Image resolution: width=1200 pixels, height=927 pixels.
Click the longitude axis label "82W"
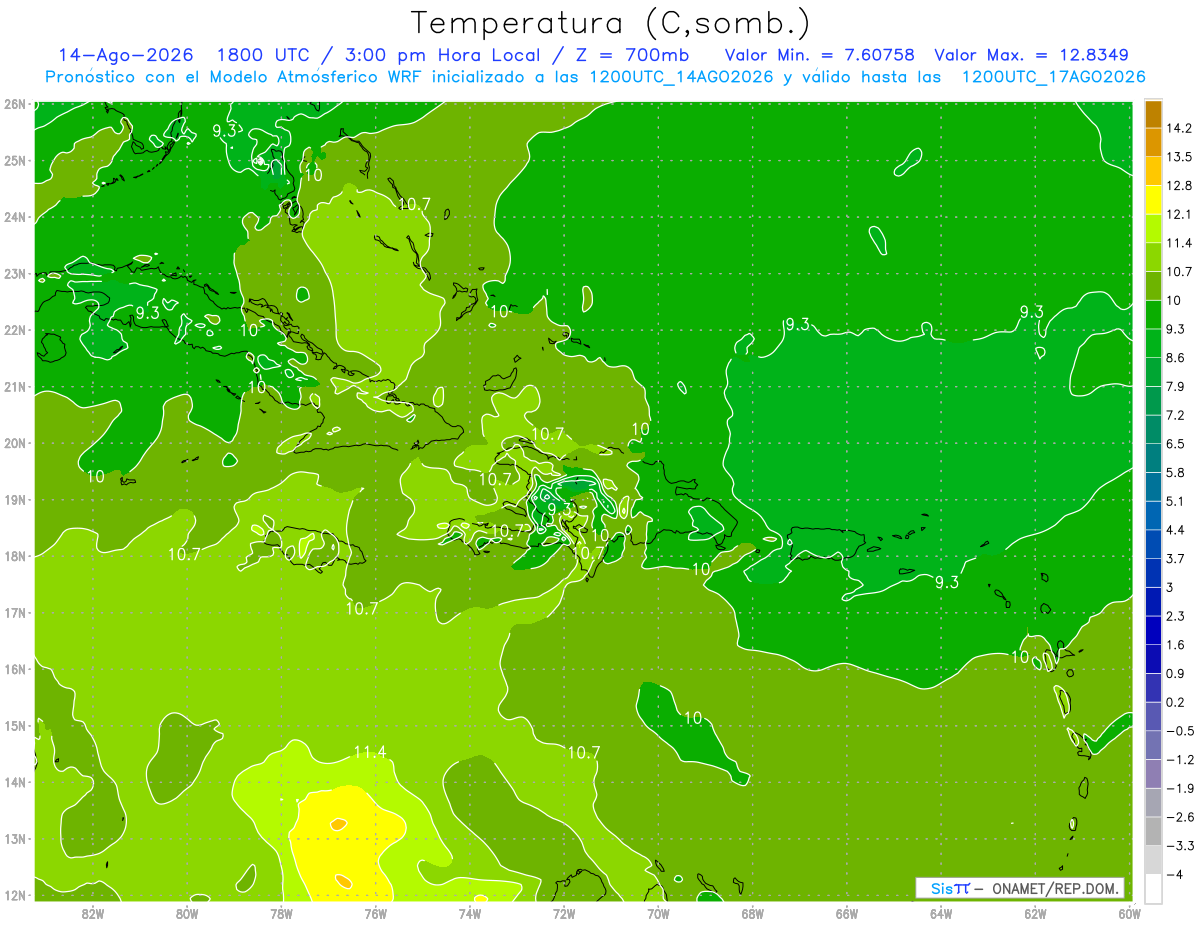point(93,912)
